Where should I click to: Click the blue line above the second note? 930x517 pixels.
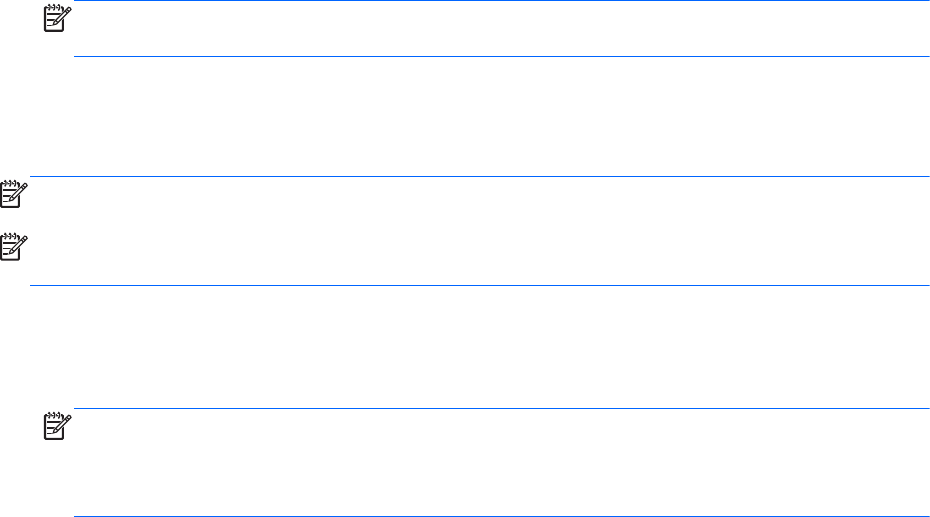[480, 177]
